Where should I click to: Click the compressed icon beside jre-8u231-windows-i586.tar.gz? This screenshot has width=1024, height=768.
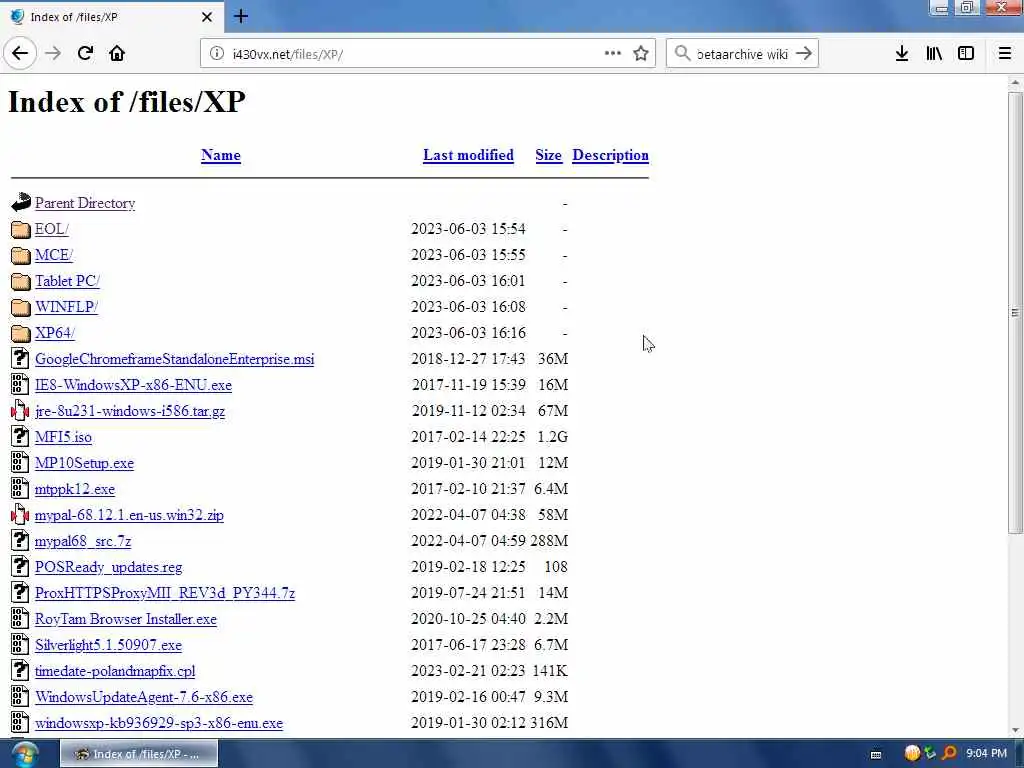tap(20, 411)
